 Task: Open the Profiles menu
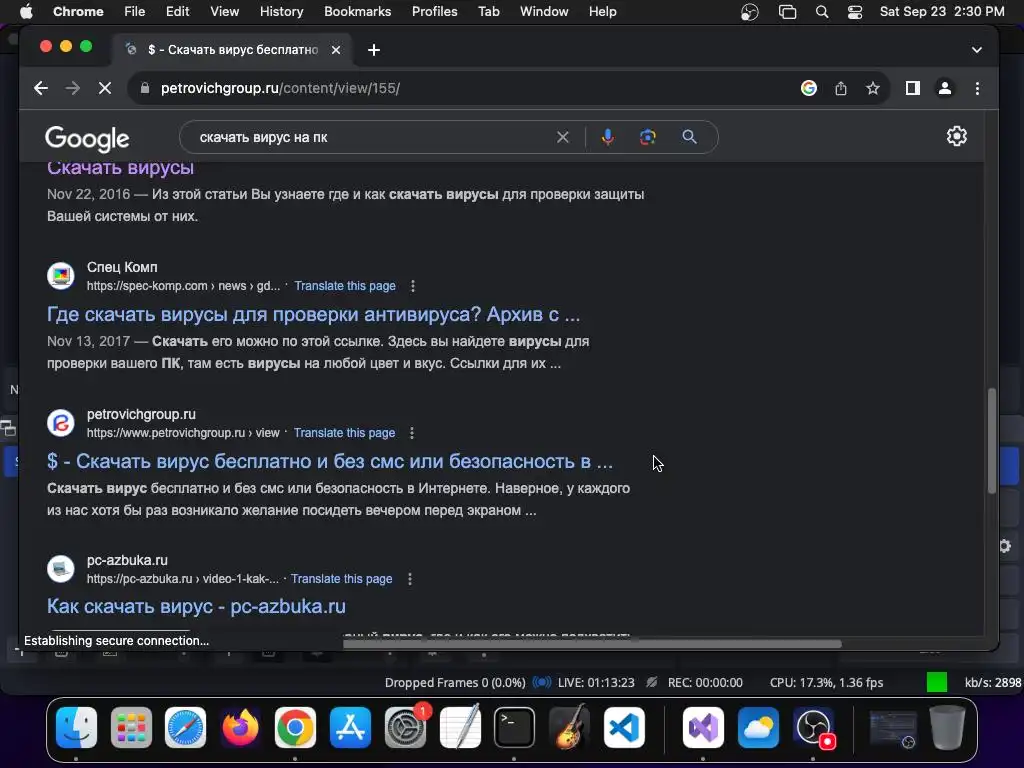(x=434, y=12)
